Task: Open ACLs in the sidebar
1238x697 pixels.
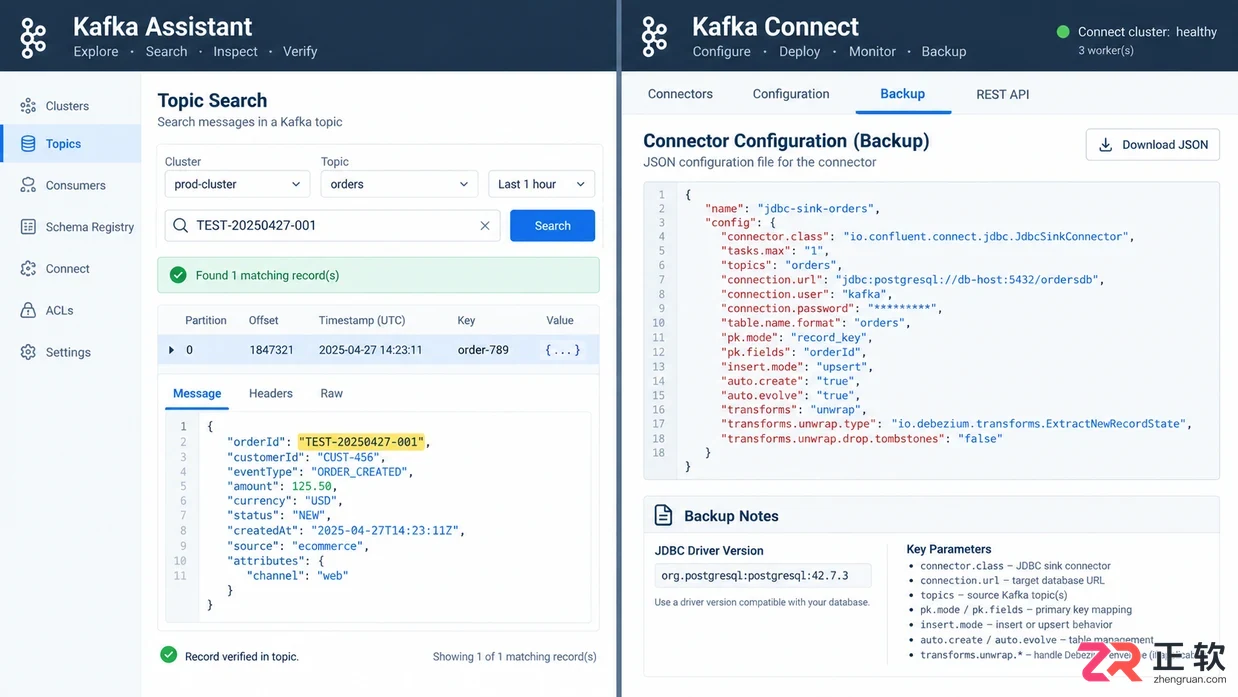Action: click(70, 310)
